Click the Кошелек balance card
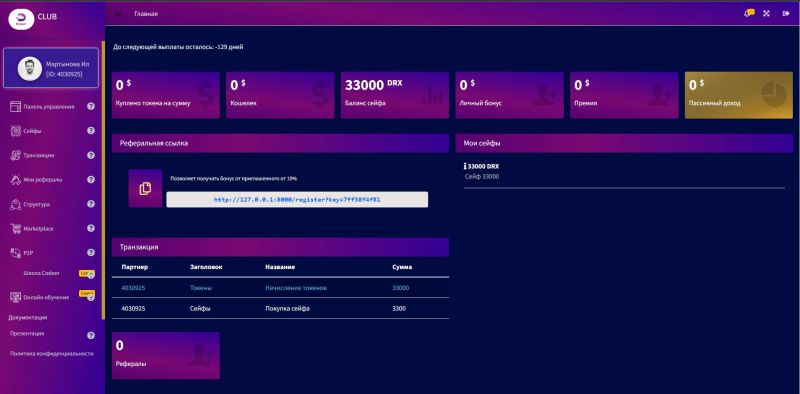 280,95
